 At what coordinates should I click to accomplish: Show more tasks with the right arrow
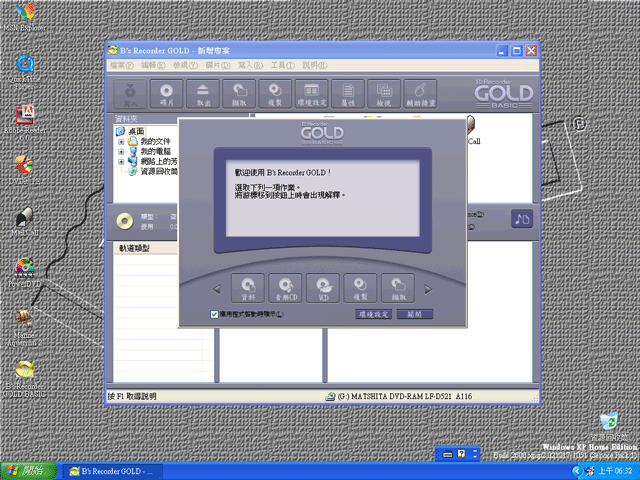tap(428, 289)
